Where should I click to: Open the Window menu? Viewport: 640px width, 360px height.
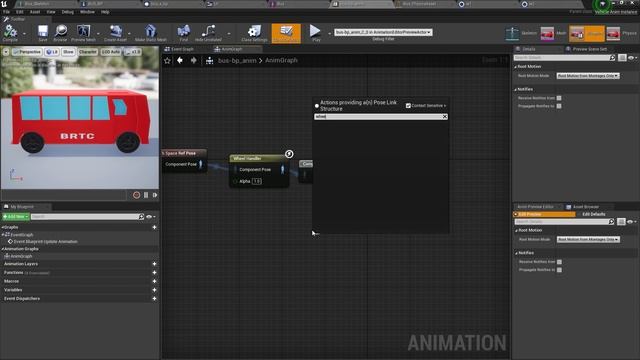pyautogui.click(x=87, y=12)
